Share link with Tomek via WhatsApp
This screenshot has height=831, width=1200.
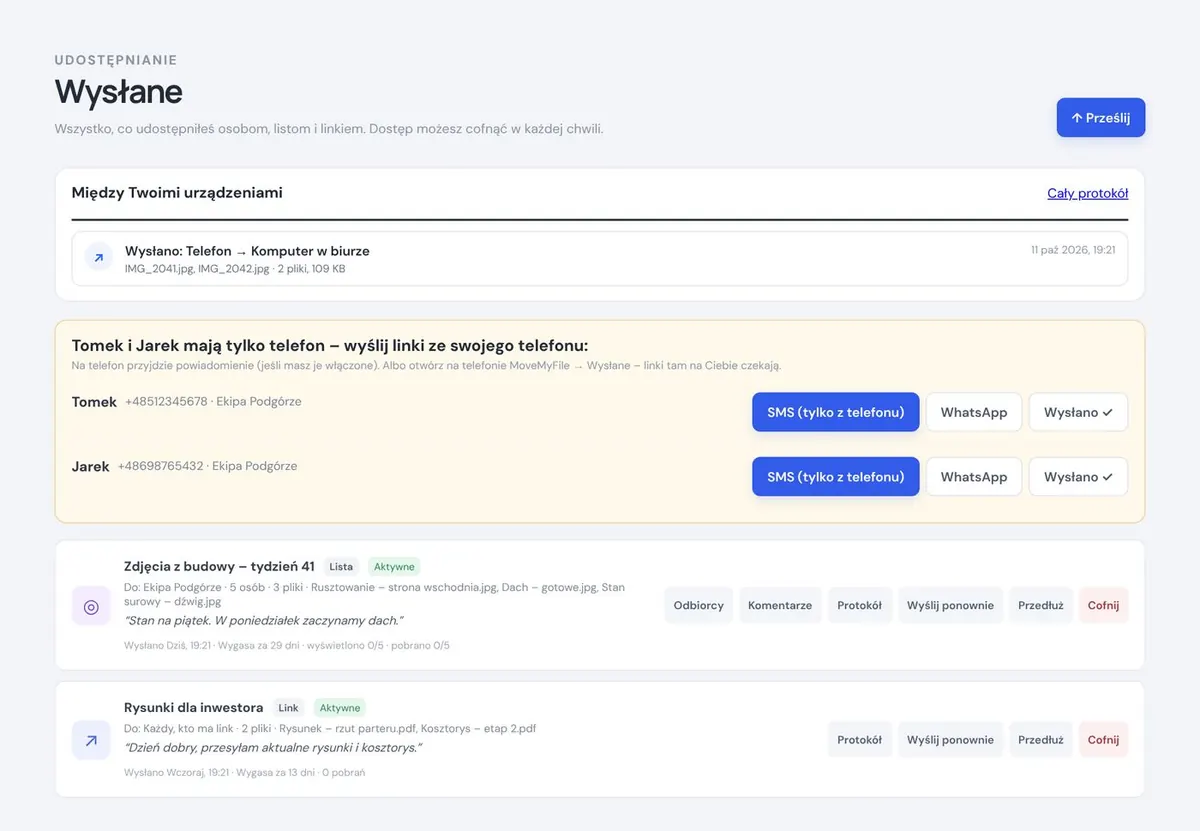click(974, 412)
